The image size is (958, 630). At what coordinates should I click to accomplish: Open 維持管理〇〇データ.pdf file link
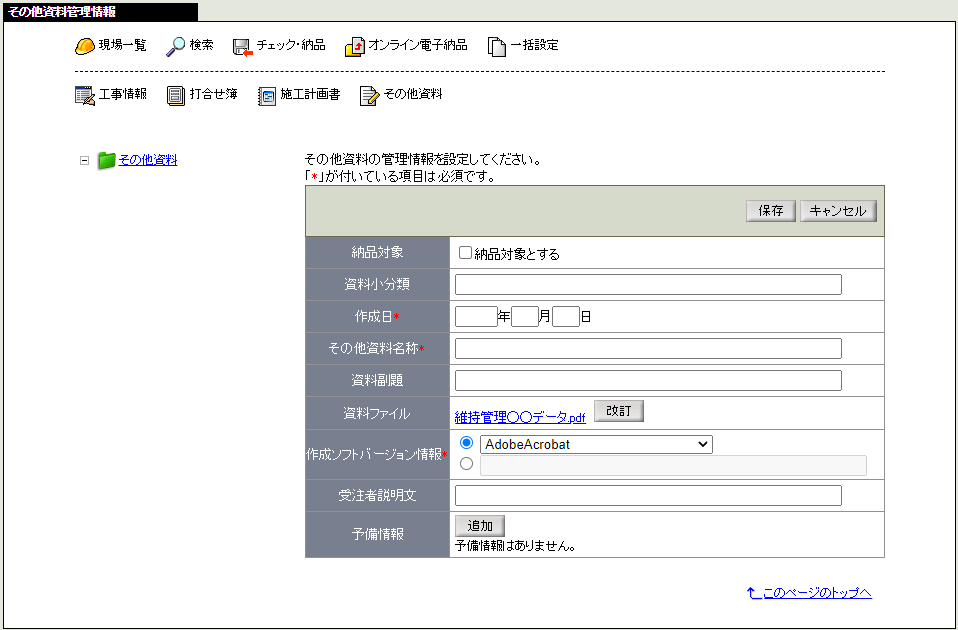(520, 418)
